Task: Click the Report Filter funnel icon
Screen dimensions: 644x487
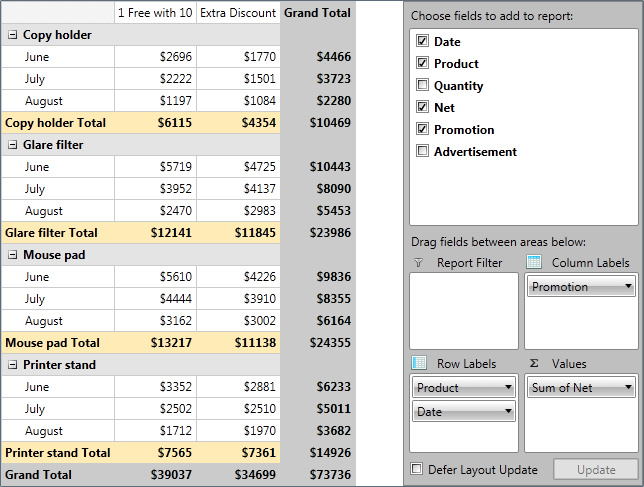Action: 419,263
